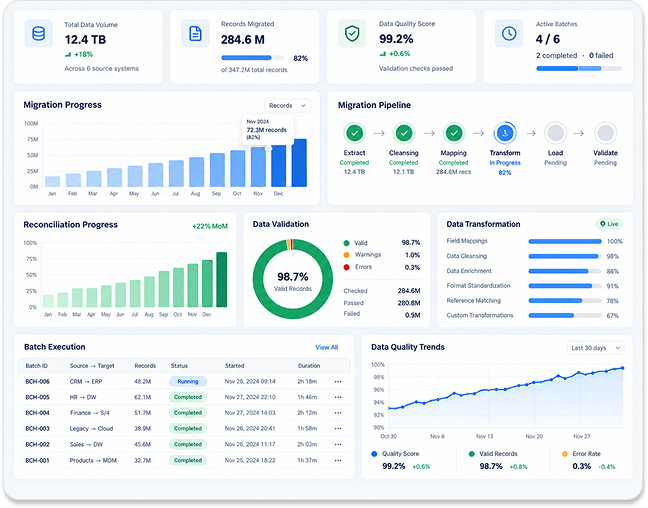Click the Records Migrated document icon
Viewport: 648px width, 508px height.
(195, 33)
